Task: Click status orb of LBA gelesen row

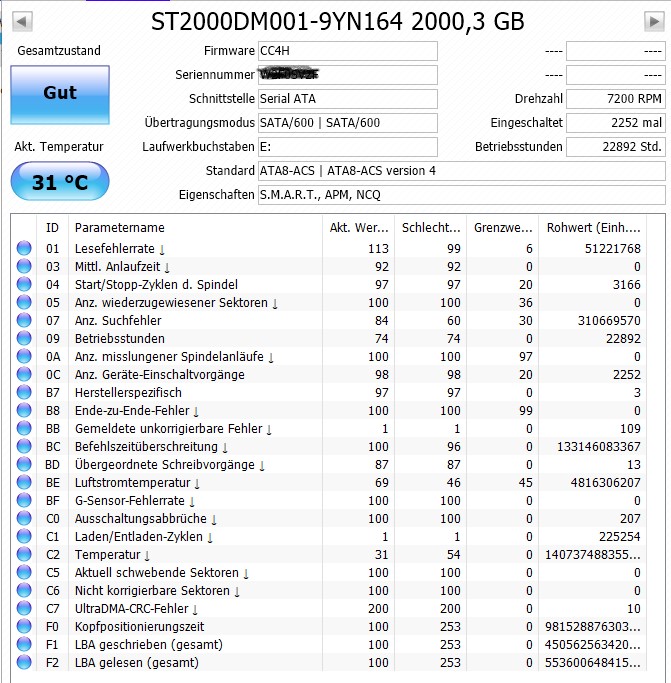Action: coord(24,662)
